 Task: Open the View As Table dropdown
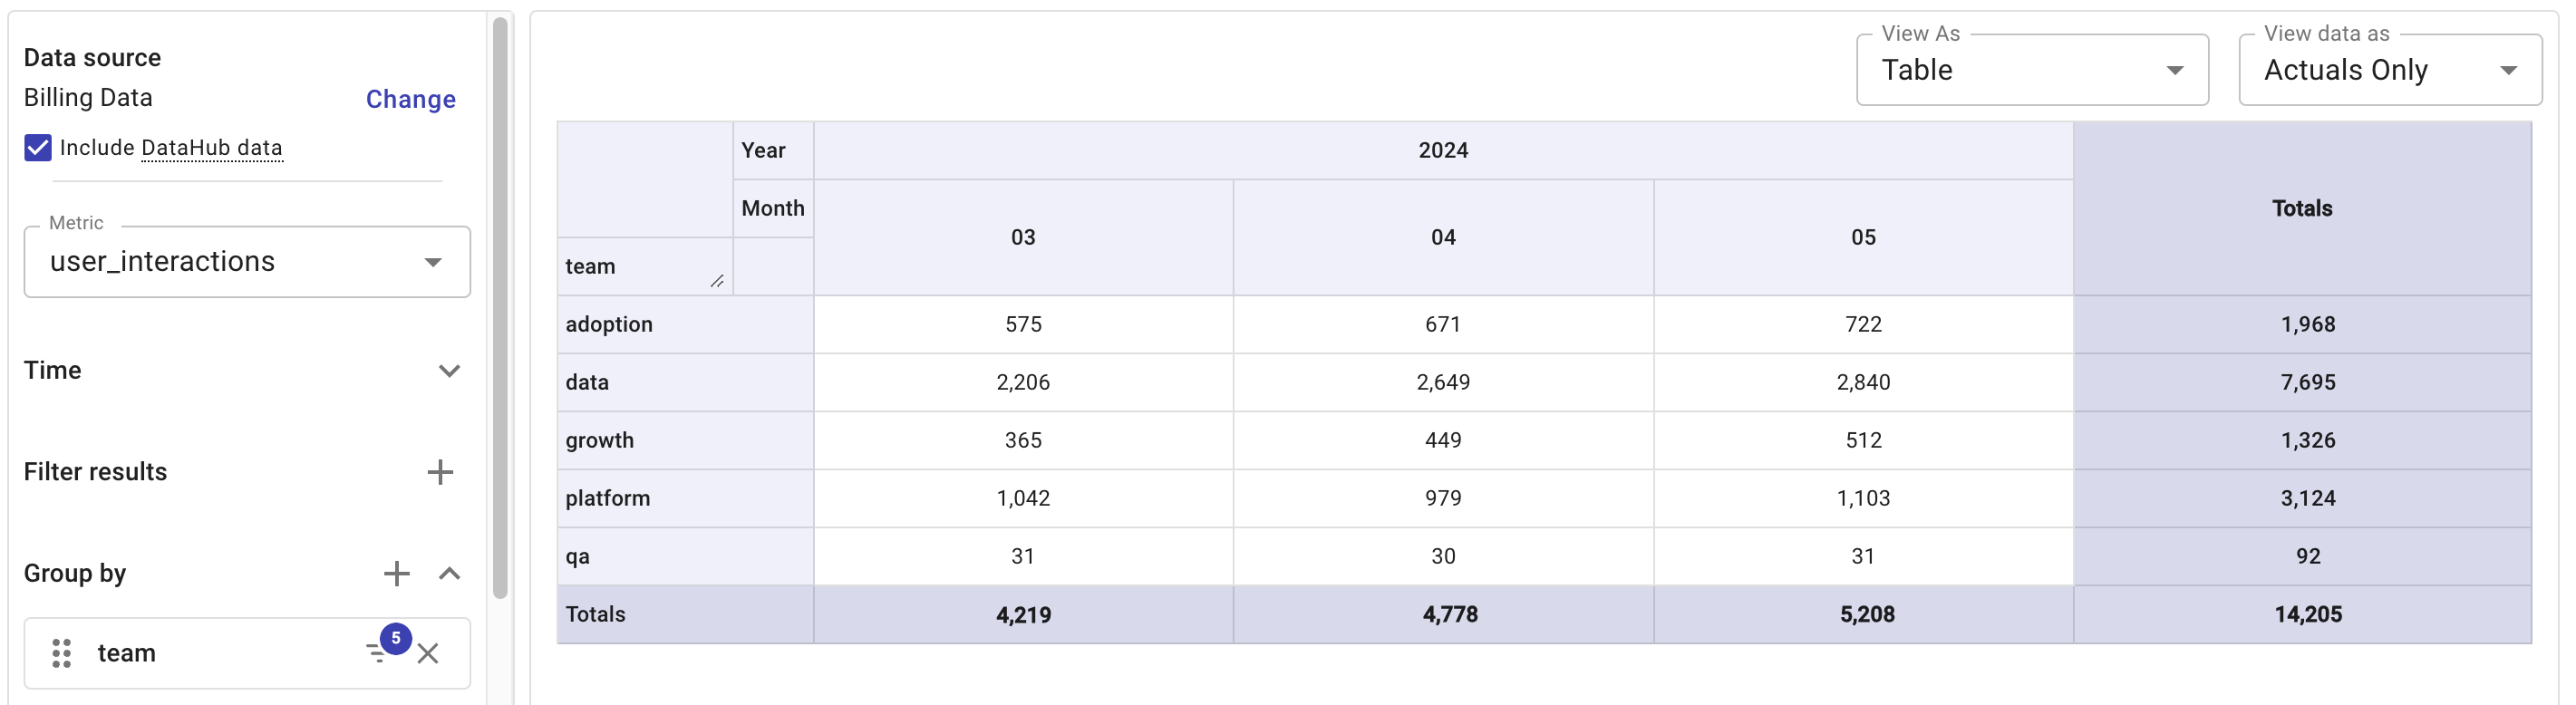2030,70
